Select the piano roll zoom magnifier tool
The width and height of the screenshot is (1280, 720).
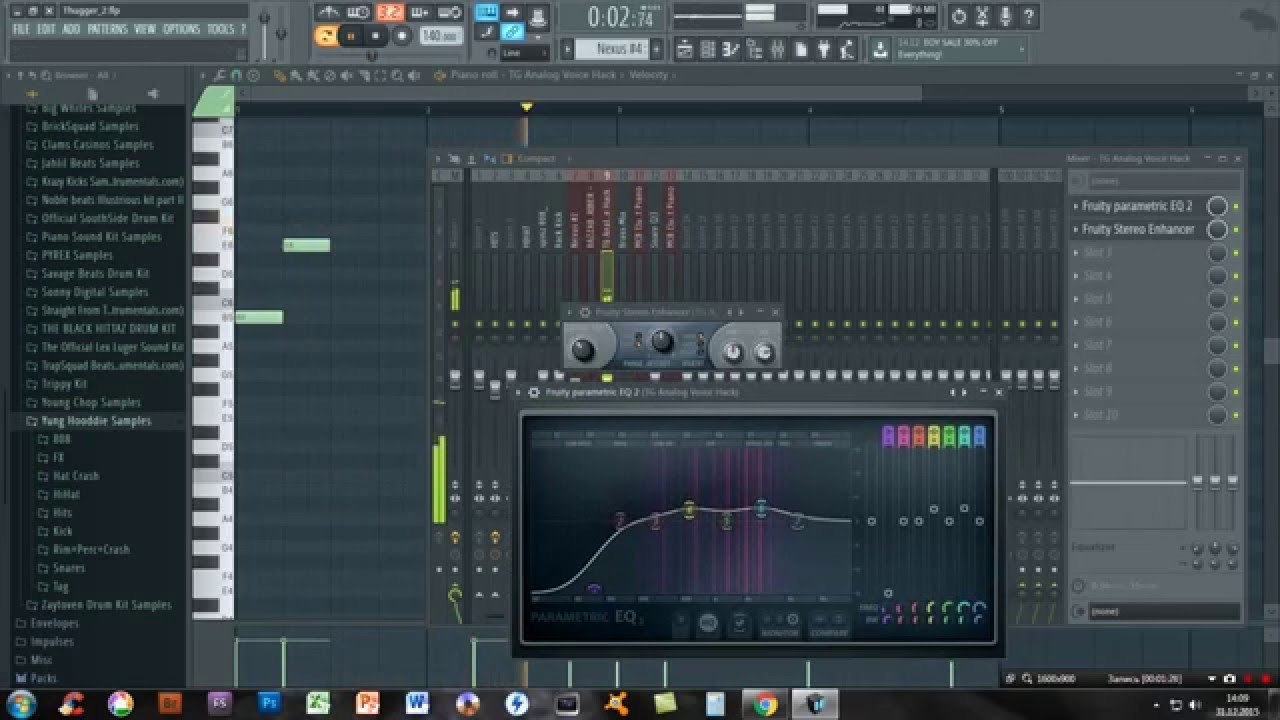point(398,75)
